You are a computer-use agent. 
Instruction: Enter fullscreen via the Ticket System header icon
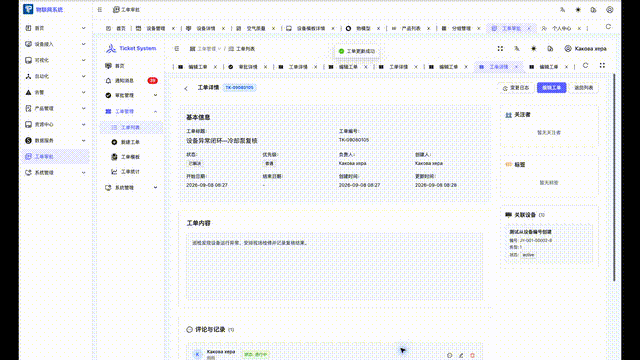click(x=500, y=49)
